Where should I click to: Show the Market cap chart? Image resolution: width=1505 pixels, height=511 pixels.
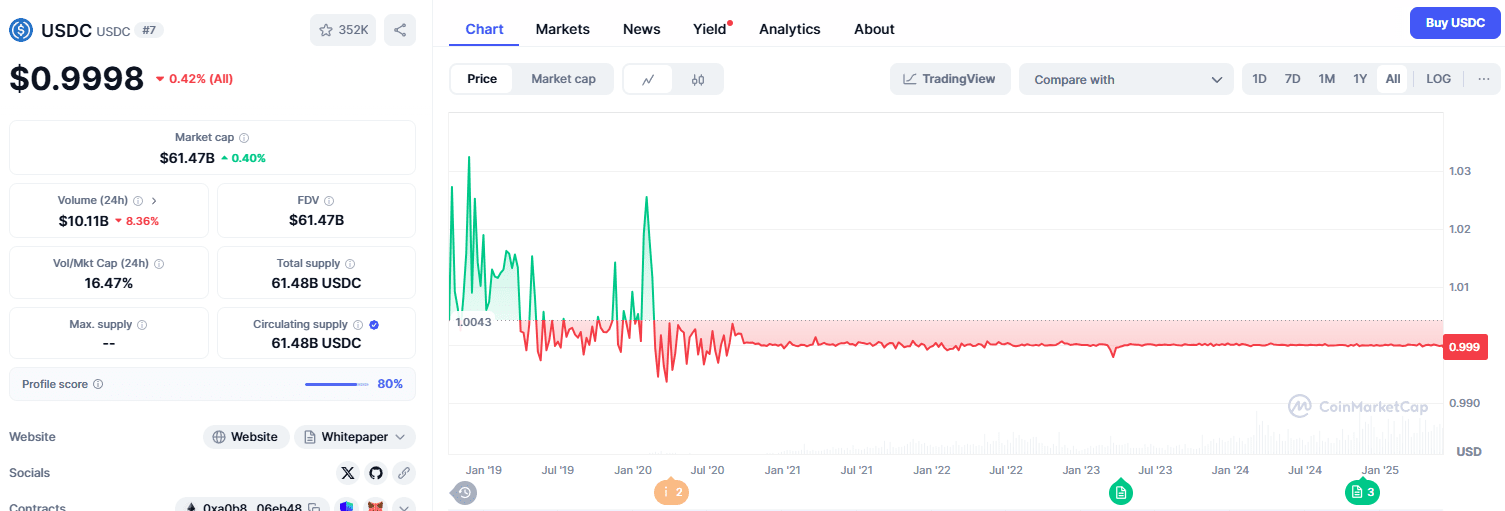point(563,79)
